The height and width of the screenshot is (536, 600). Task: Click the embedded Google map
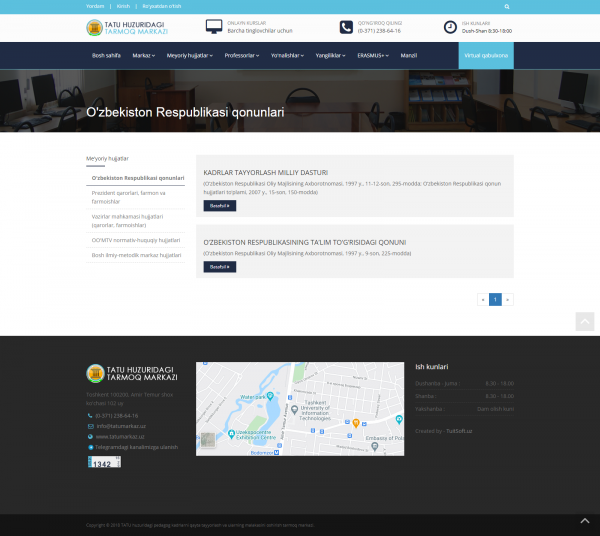pos(300,409)
